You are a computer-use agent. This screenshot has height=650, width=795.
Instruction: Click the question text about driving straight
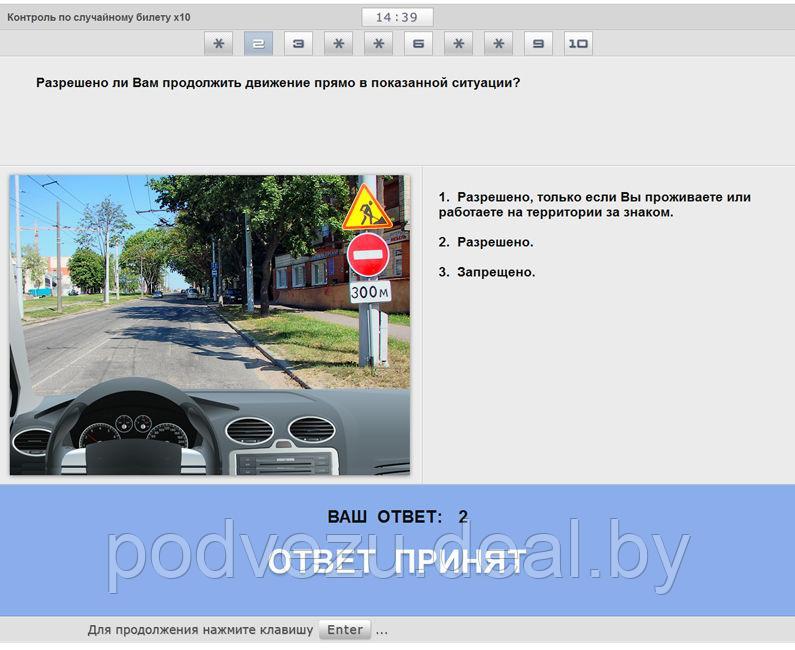coord(278,83)
